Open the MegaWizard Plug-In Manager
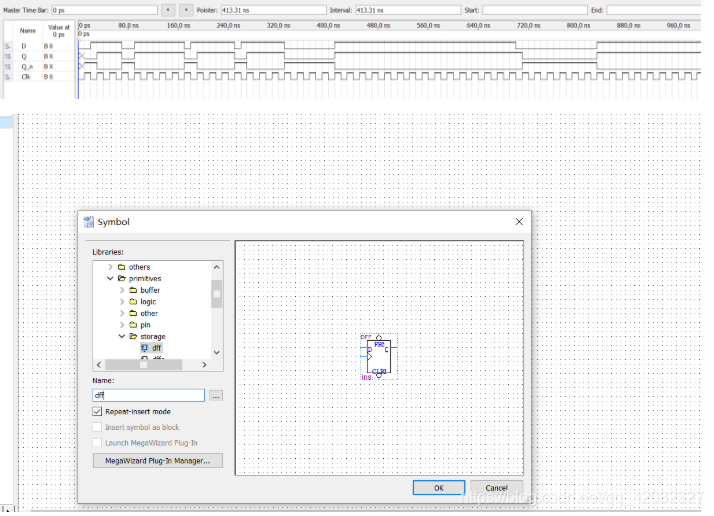 click(x=158, y=461)
